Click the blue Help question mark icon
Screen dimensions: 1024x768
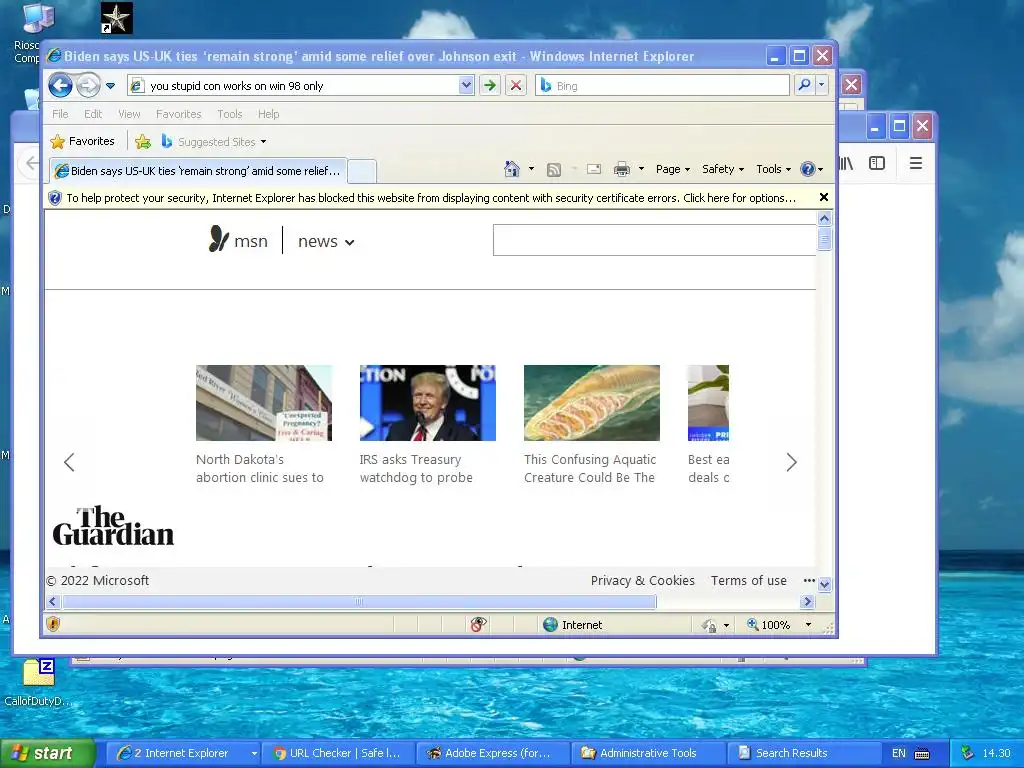[x=808, y=169]
